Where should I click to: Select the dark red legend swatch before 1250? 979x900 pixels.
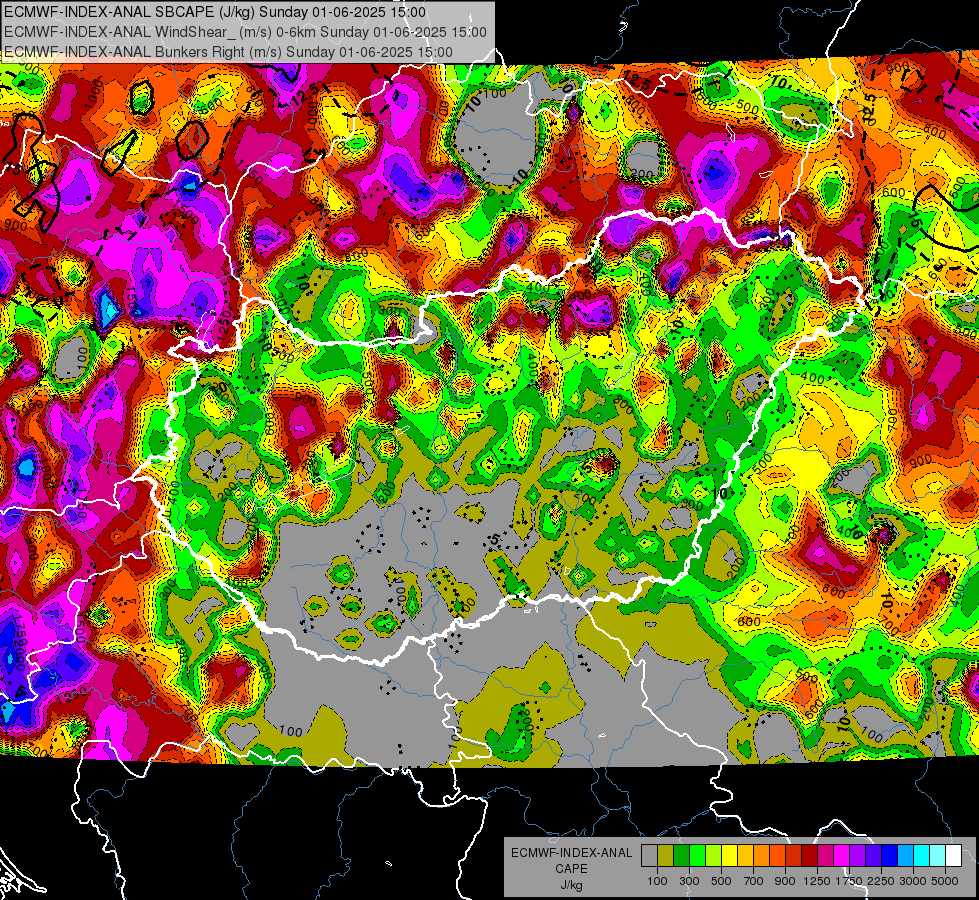(810, 855)
